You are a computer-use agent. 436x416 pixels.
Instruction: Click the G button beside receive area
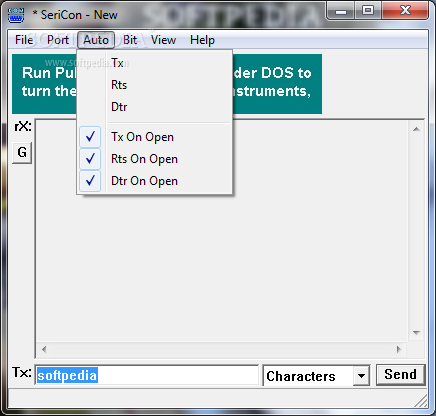click(x=22, y=153)
